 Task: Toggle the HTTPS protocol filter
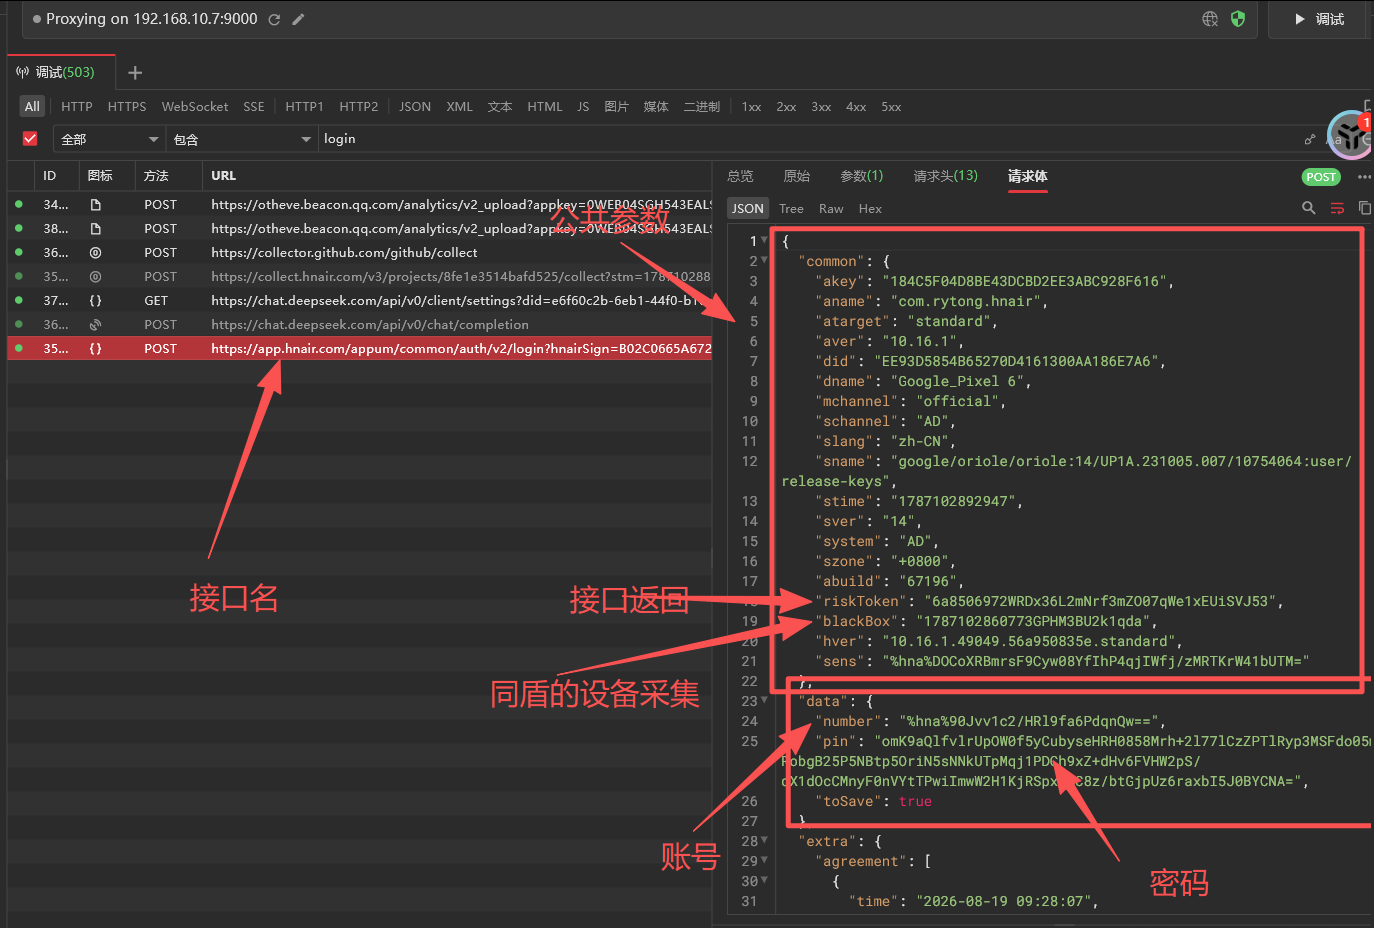pos(127,106)
